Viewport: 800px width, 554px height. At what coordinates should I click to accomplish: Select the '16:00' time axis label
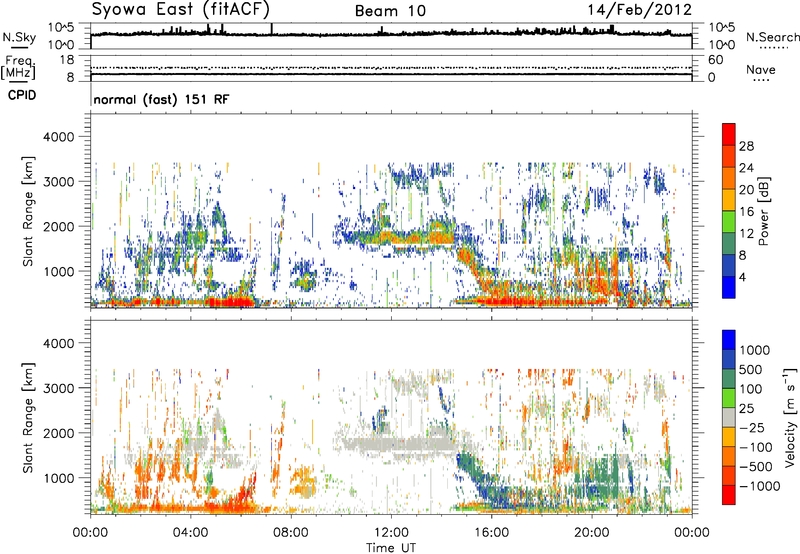(491, 533)
